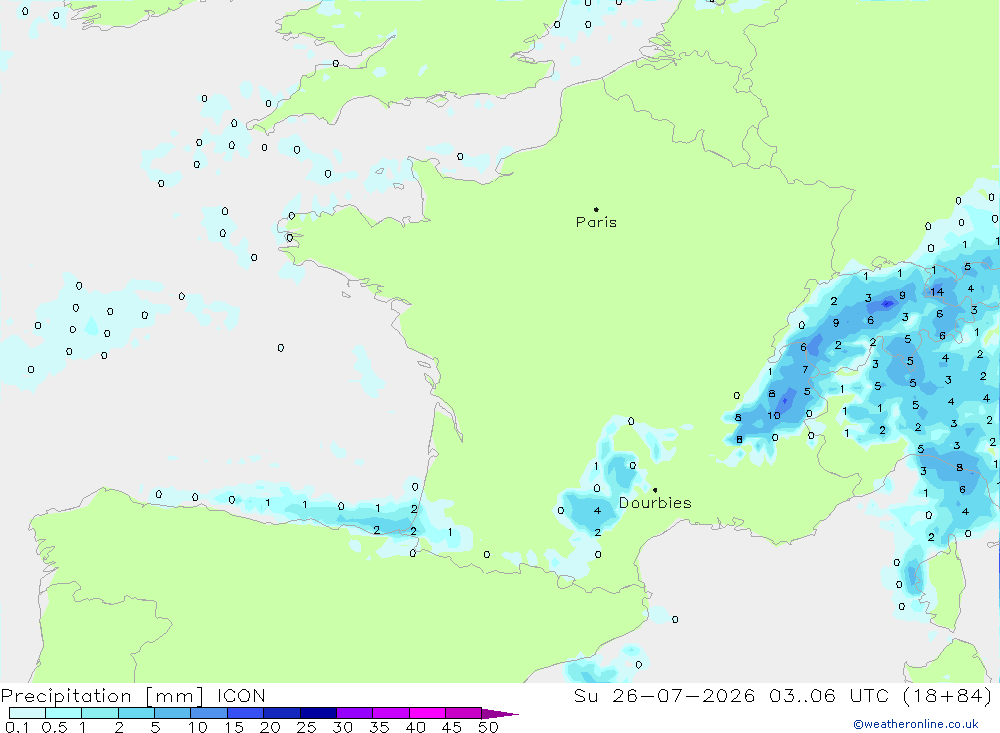Pick the legend swatch between 5 and 10
Image resolution: width=1000 pixels, height=733 pixels.
pyautogui.click(x=173, y=713)
